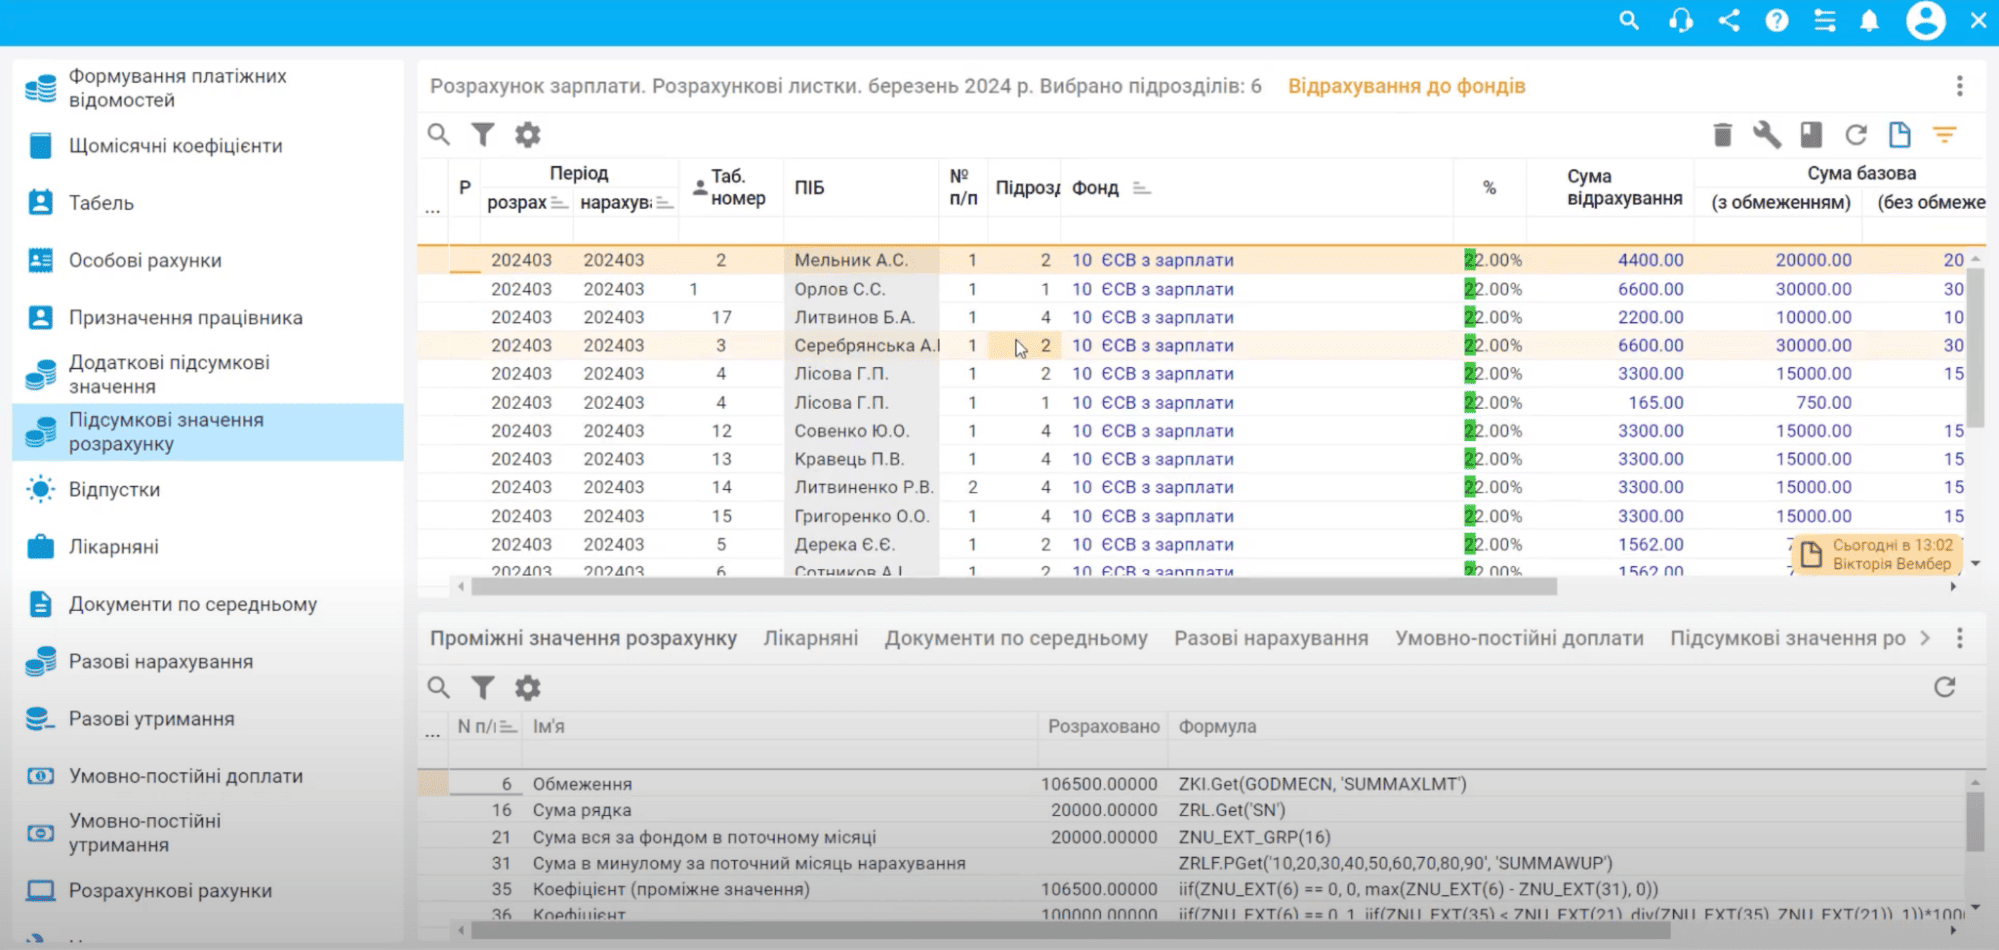
Task: Open sort menu on нарахув period column
Action: click(664, 203)
